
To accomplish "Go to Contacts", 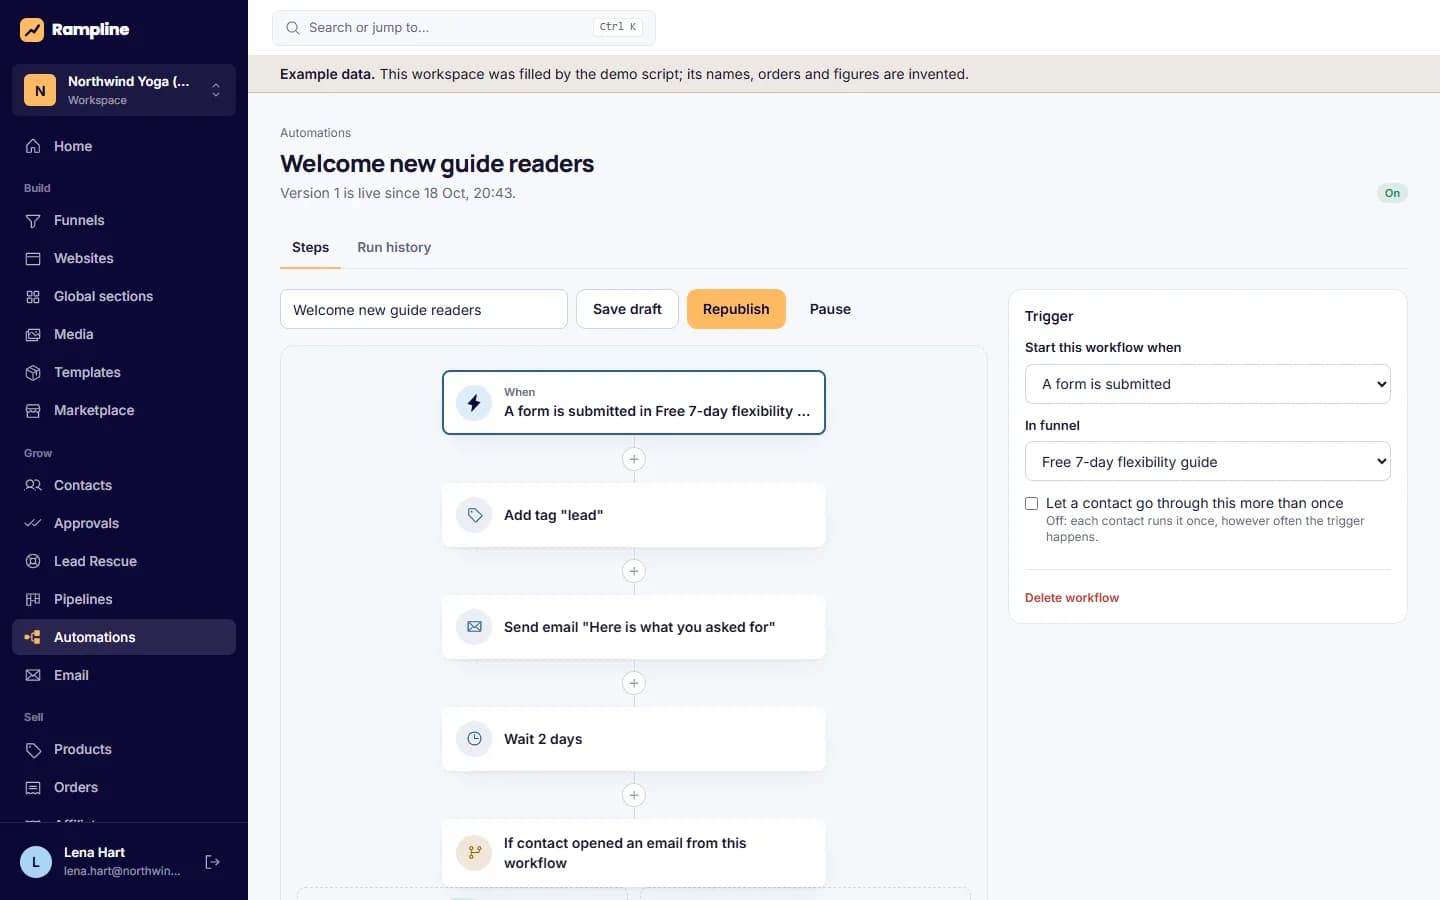I will [124, 485].
